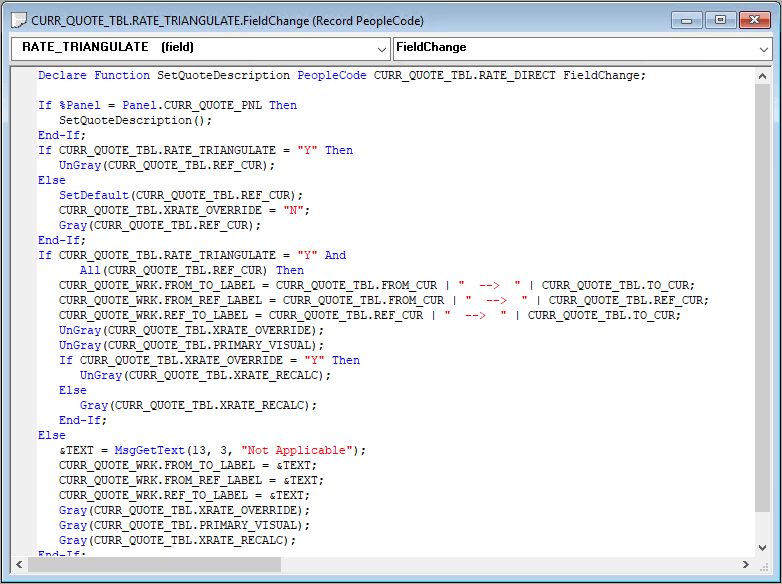Click the SetQuoteDescription(); call line
This screenshot has height=584, width=782.
(135, 120)
